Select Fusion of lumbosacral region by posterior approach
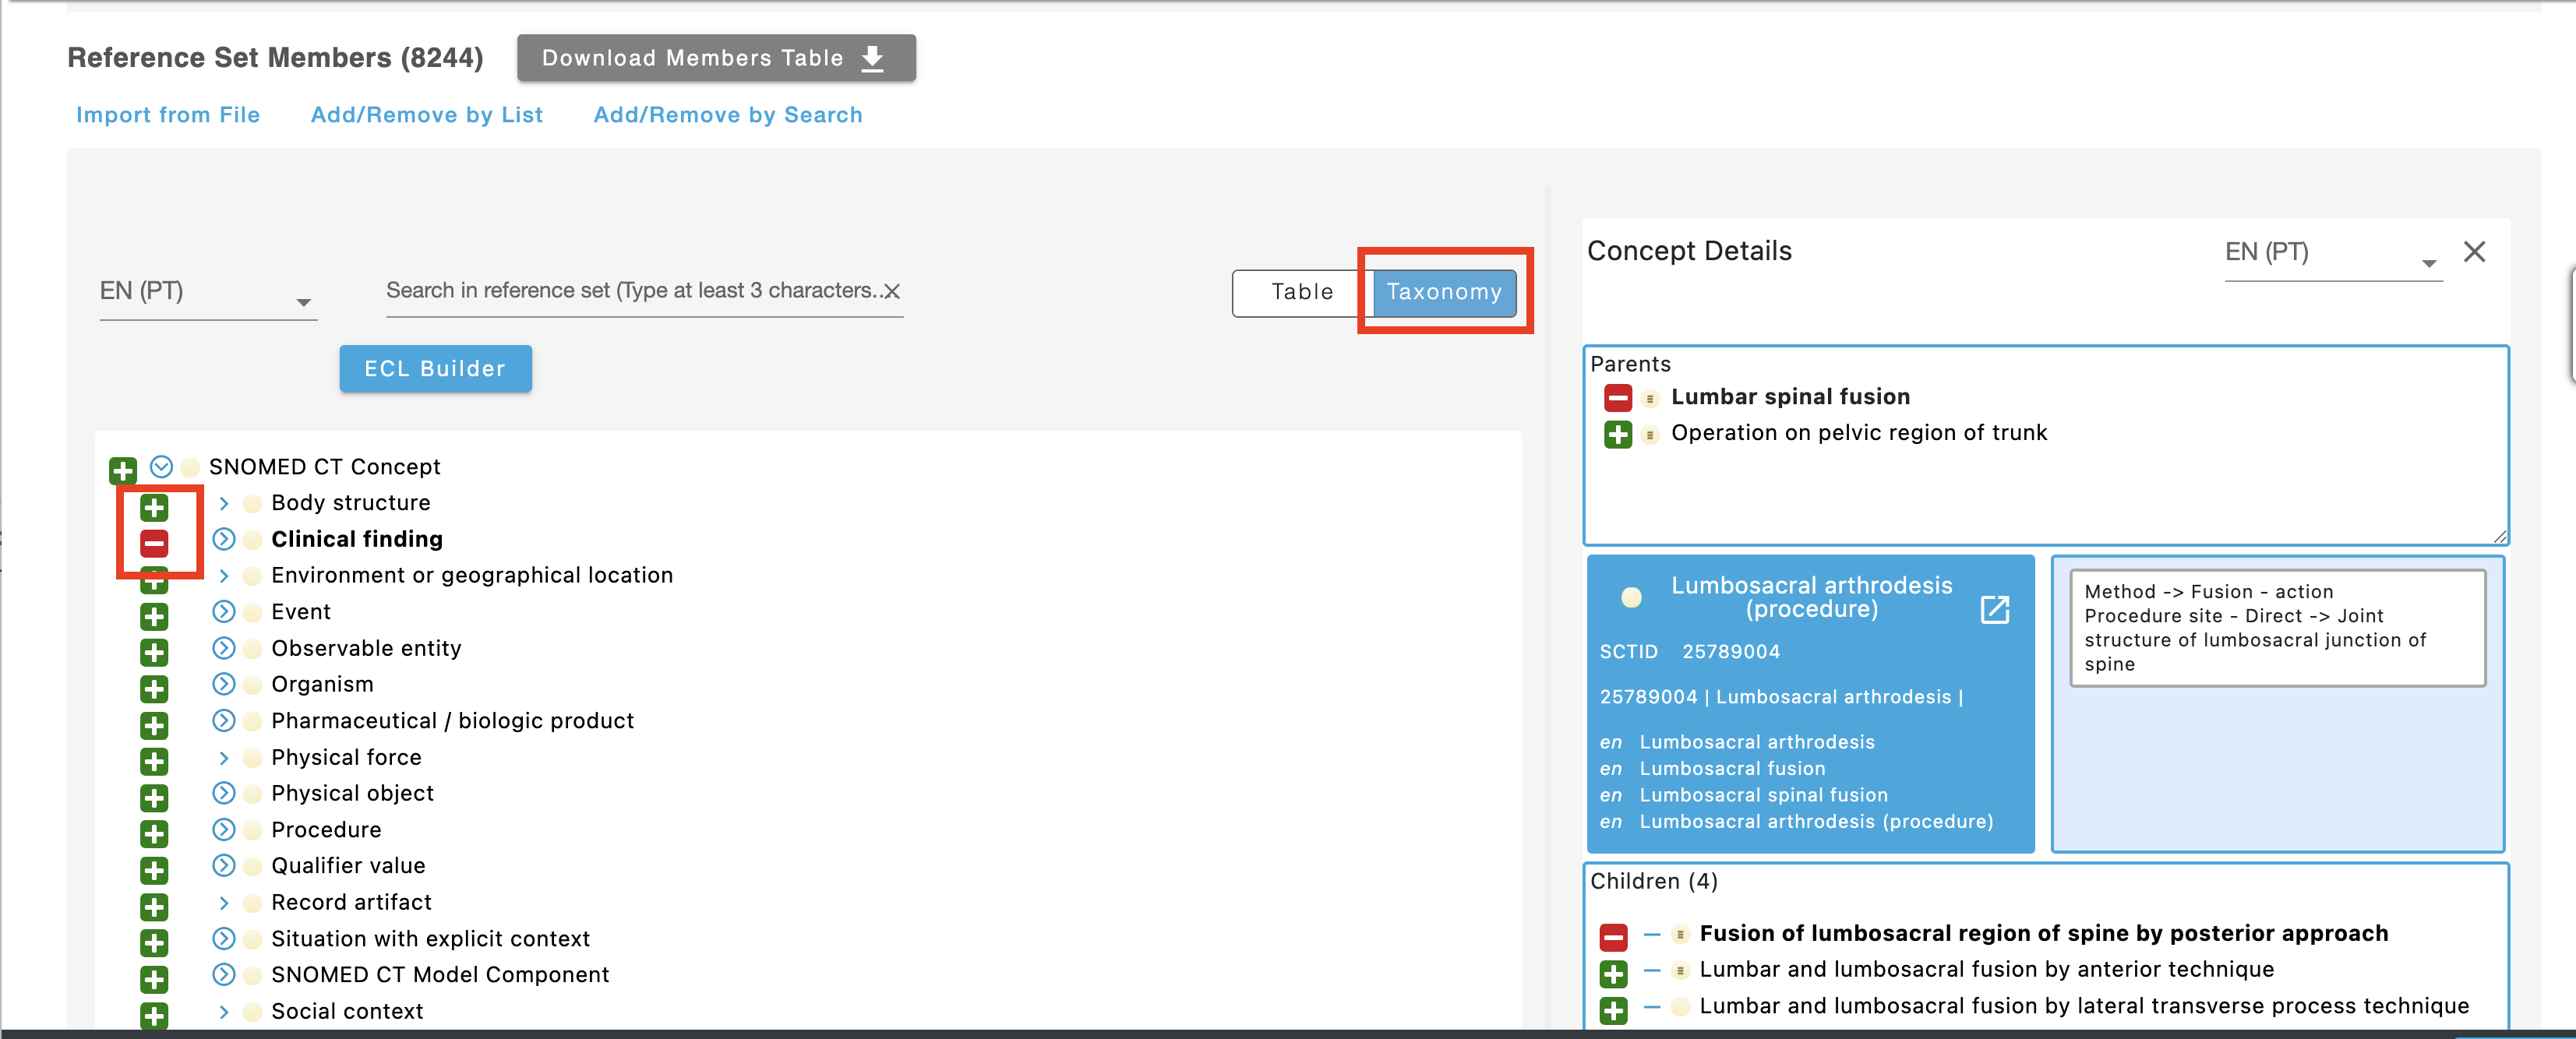 [x=2043, y=934]
